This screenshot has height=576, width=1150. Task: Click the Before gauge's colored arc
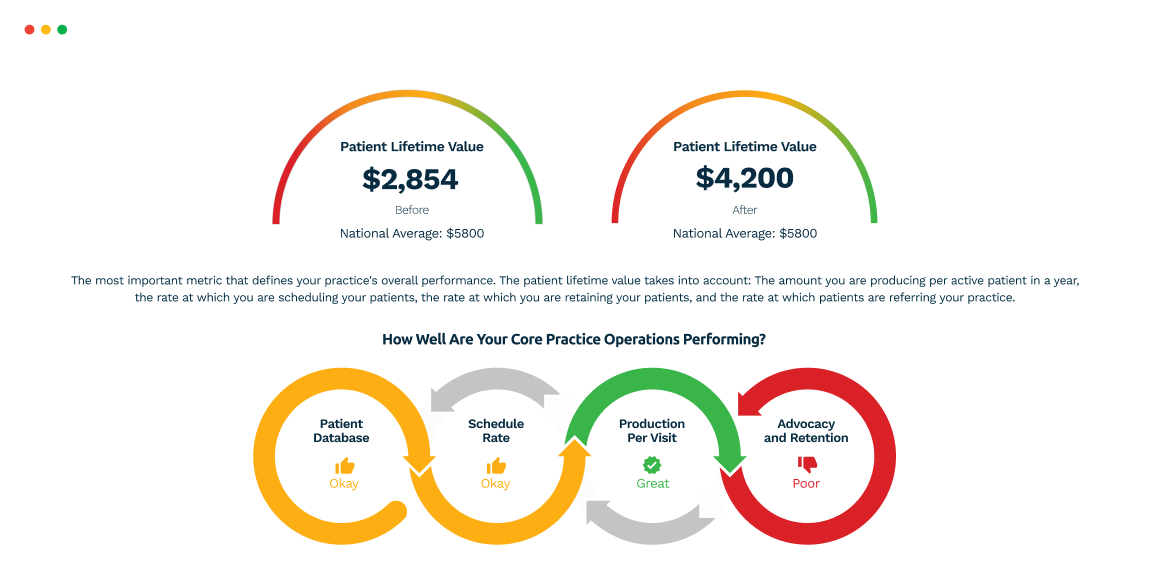(408, 97)
